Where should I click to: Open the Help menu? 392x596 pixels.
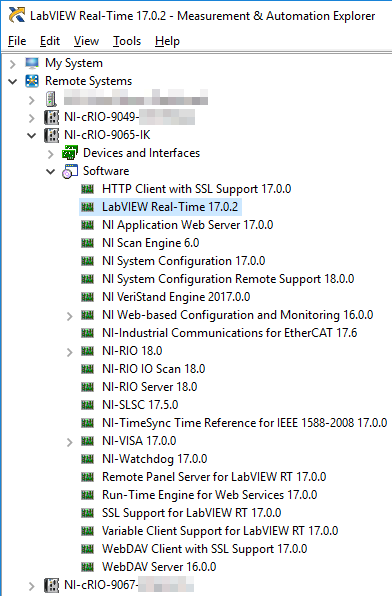pyautogui.click(x=167, y=41)
